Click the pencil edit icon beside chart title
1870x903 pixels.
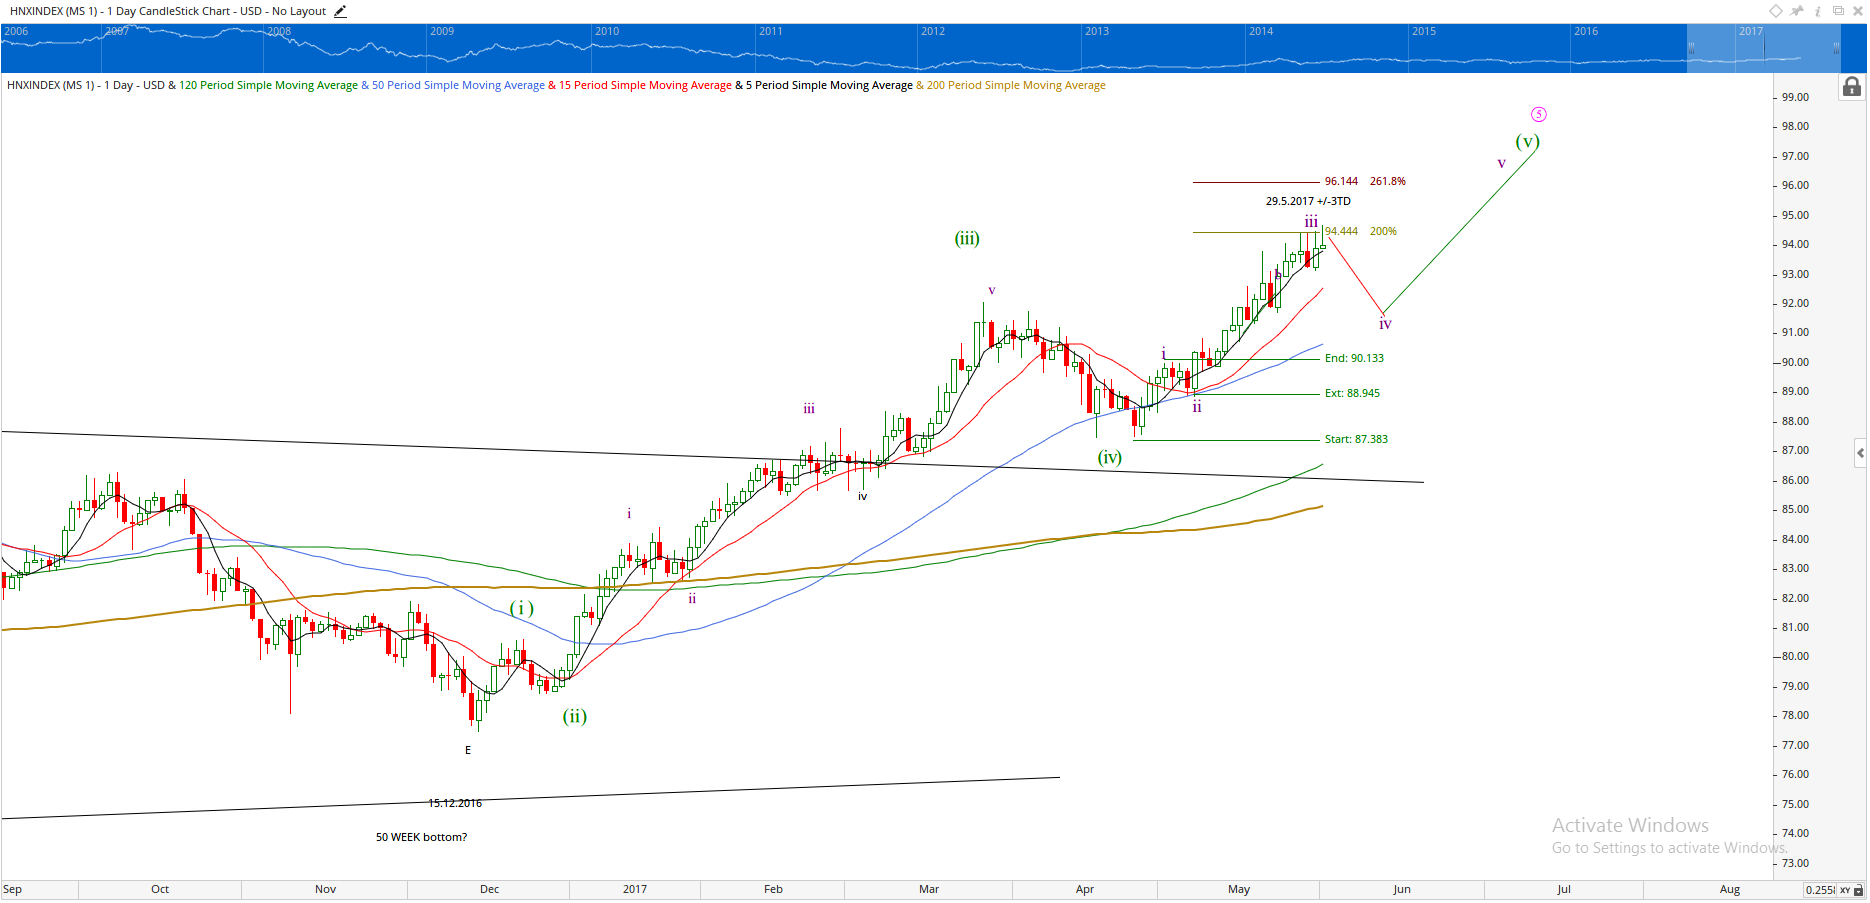[x=340, y=11]
